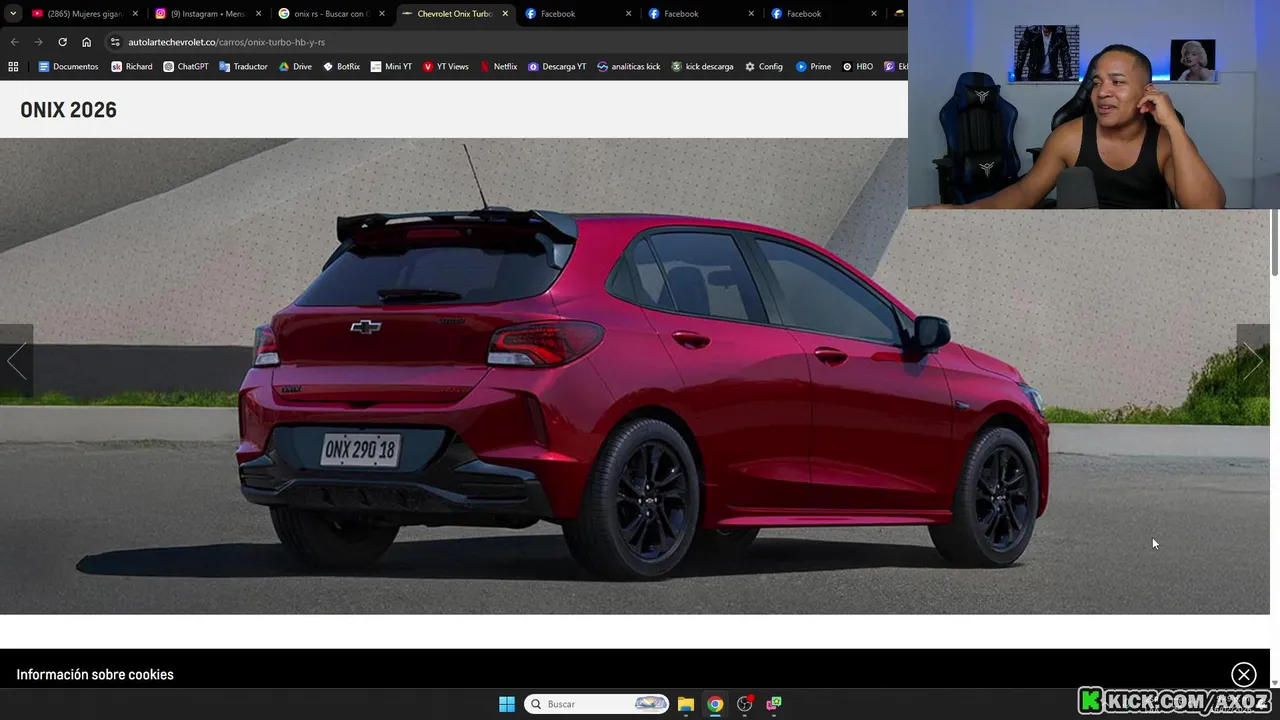Open Google Chrome from the taskbar
1280x720 pixels.
pos(715,704)
